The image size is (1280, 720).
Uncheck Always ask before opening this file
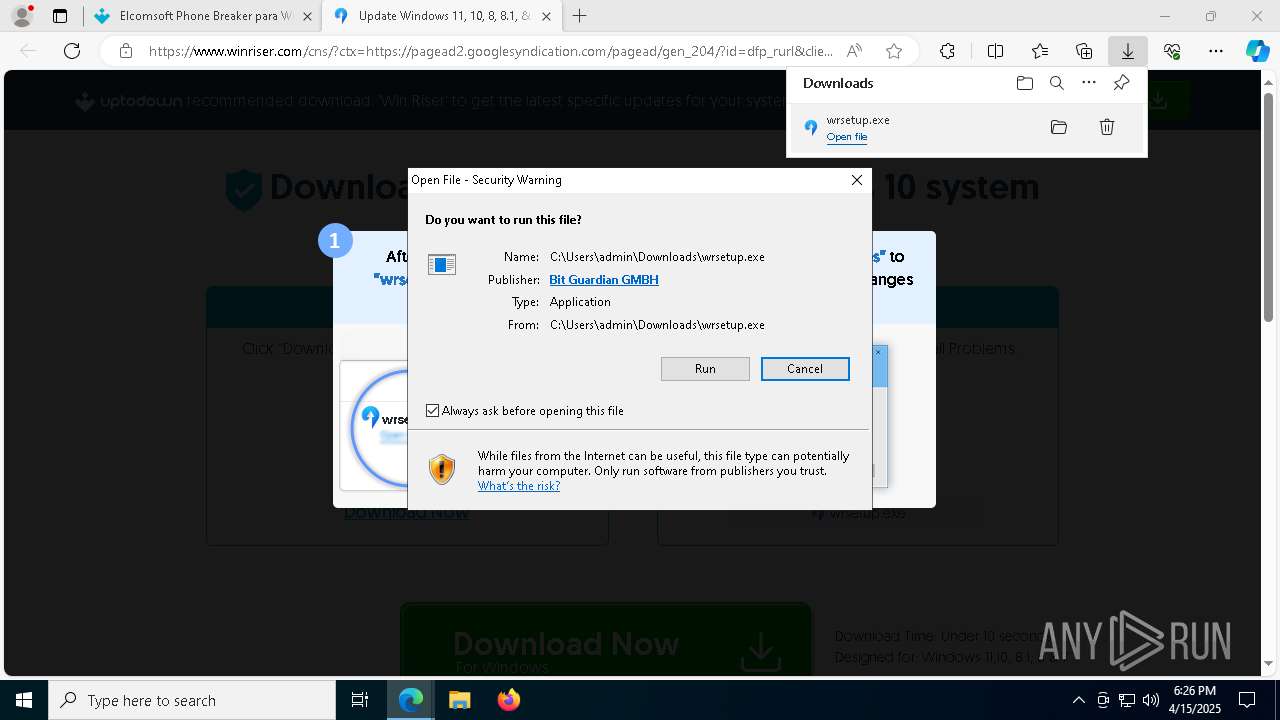[432, 411]
